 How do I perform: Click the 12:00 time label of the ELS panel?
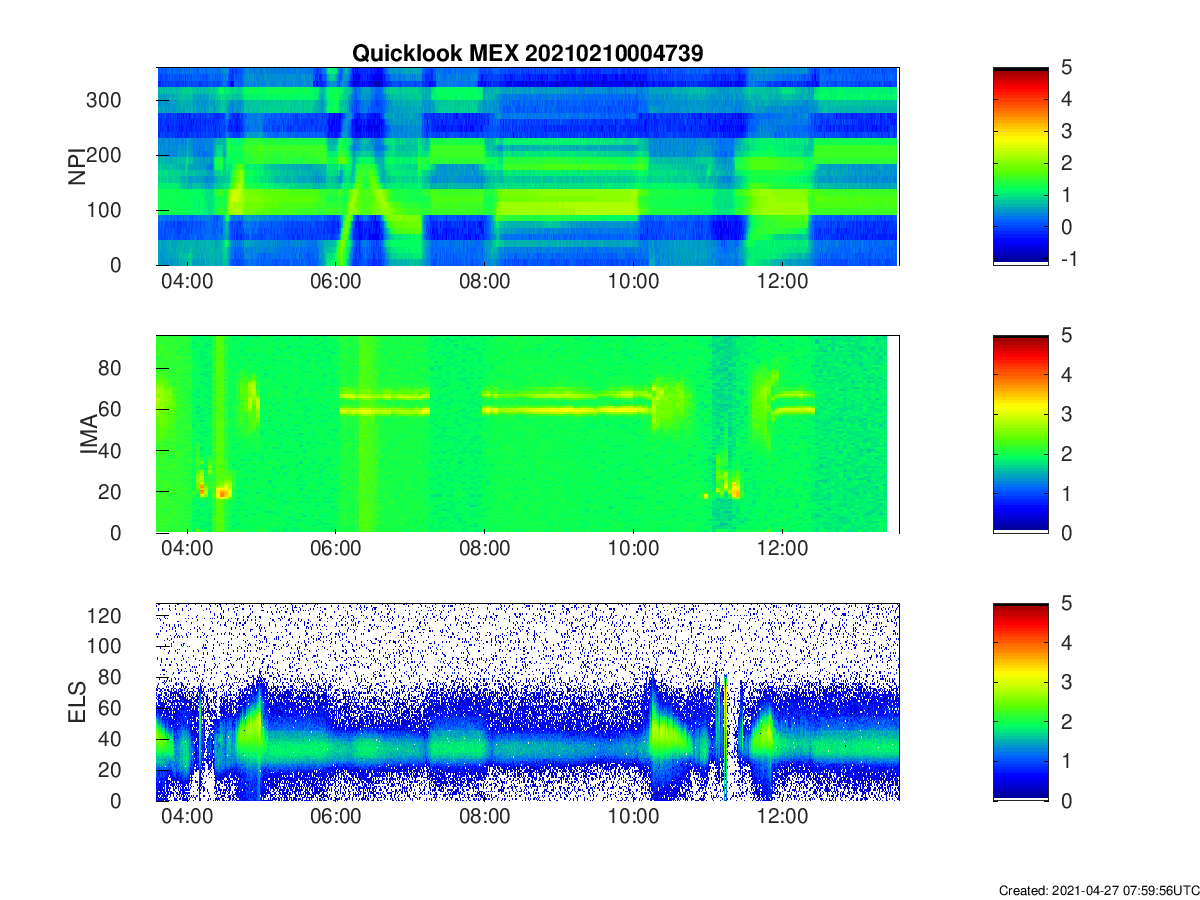(x=782, y=818)
